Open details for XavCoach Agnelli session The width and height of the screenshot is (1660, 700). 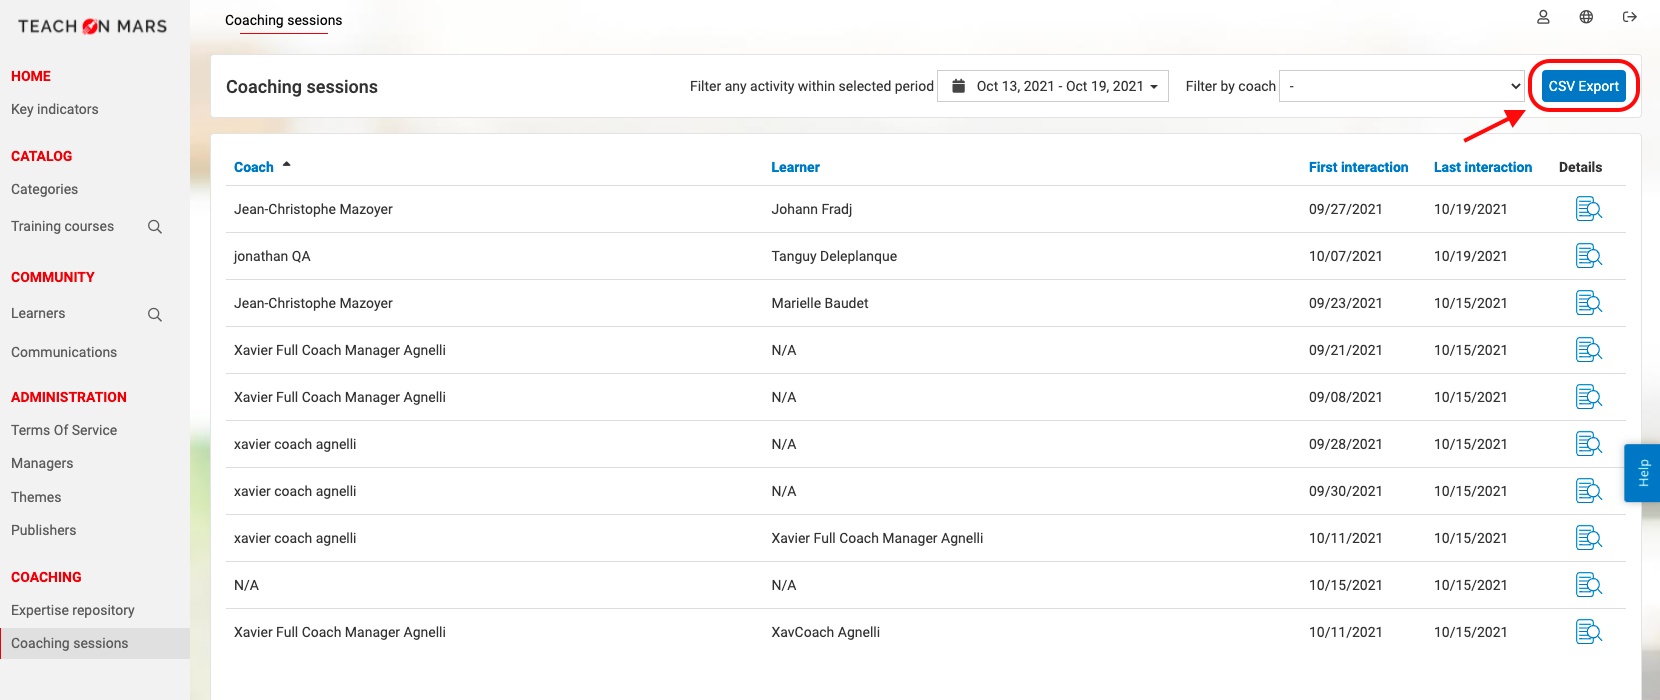pyautogui.click(x=1588, y=632)
